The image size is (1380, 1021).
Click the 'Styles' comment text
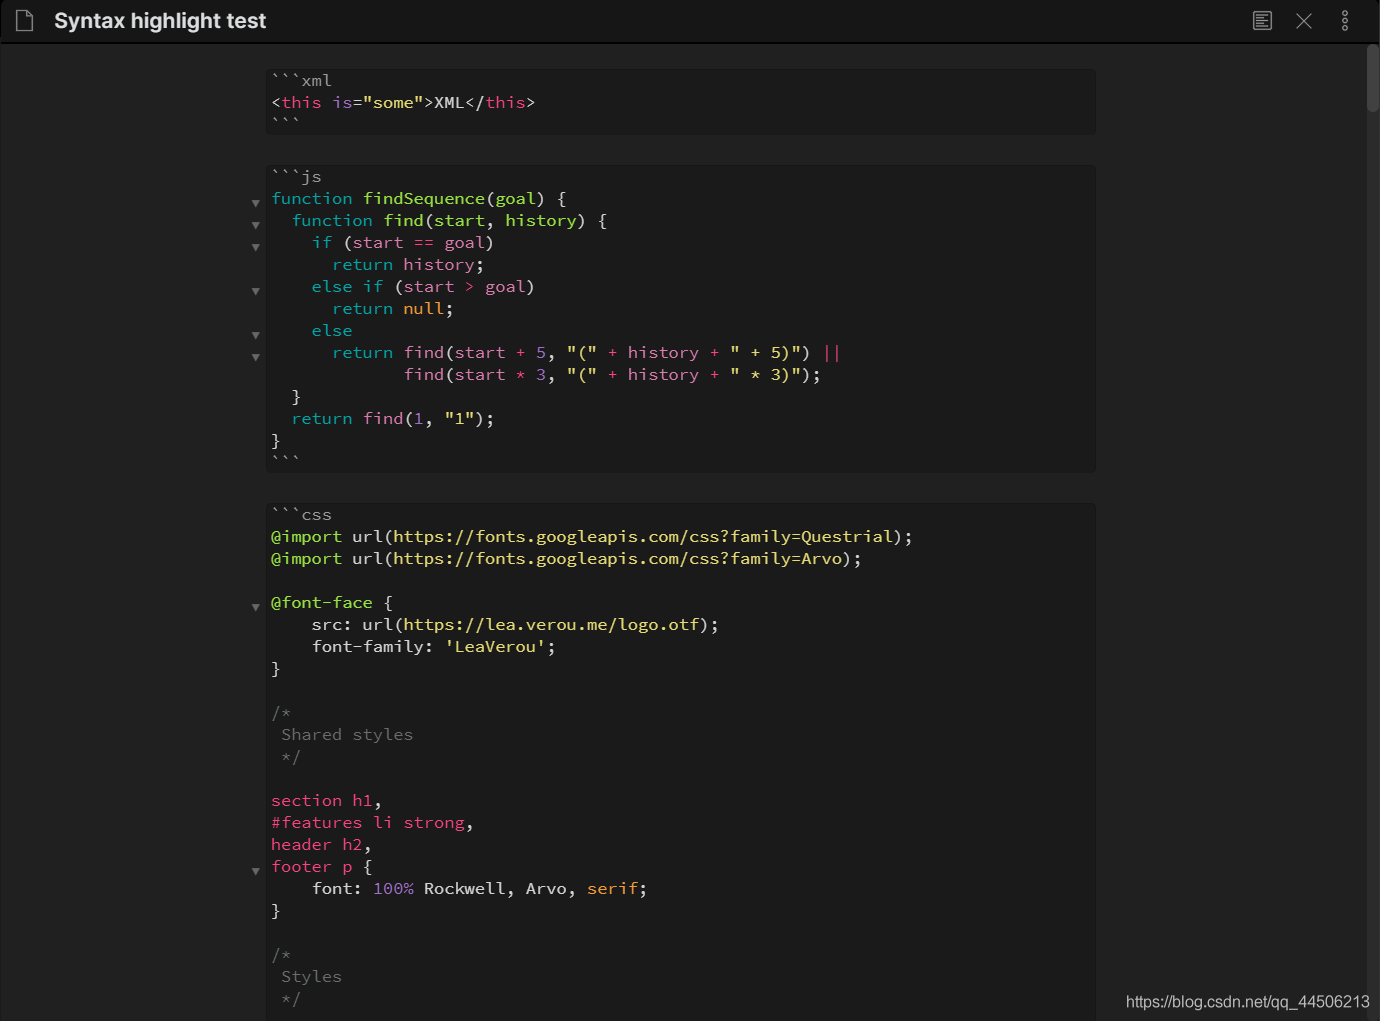click(x=311, y=977)
